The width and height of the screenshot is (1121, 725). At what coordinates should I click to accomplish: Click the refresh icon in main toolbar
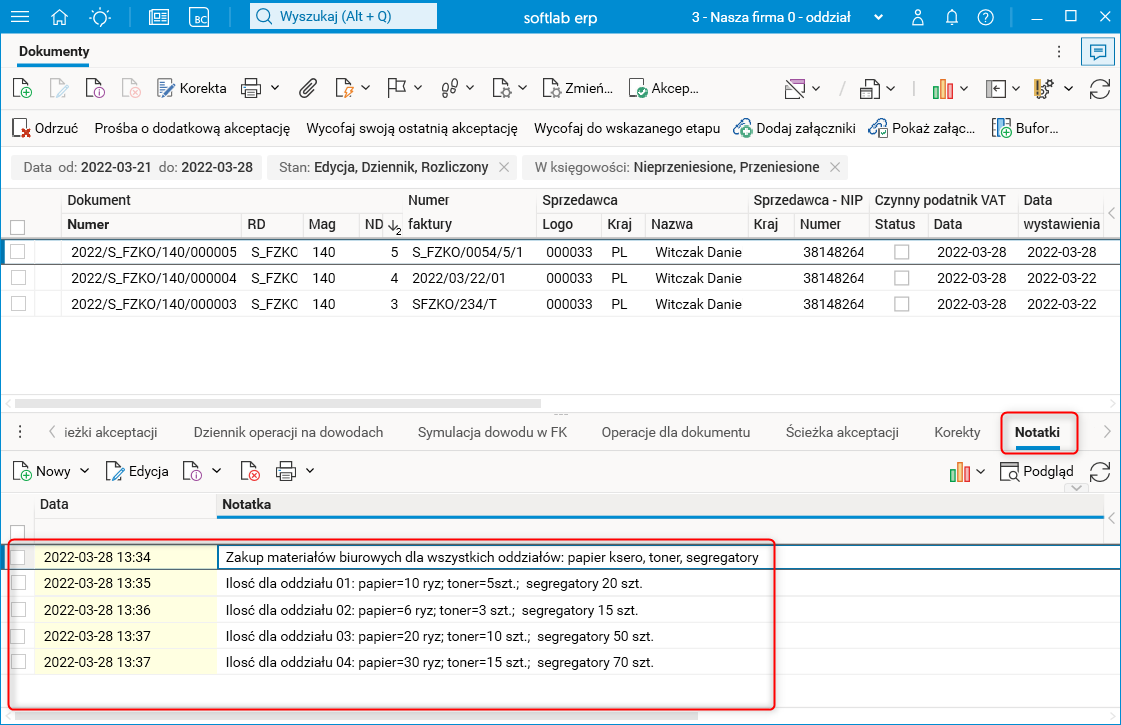[1100, 88]
